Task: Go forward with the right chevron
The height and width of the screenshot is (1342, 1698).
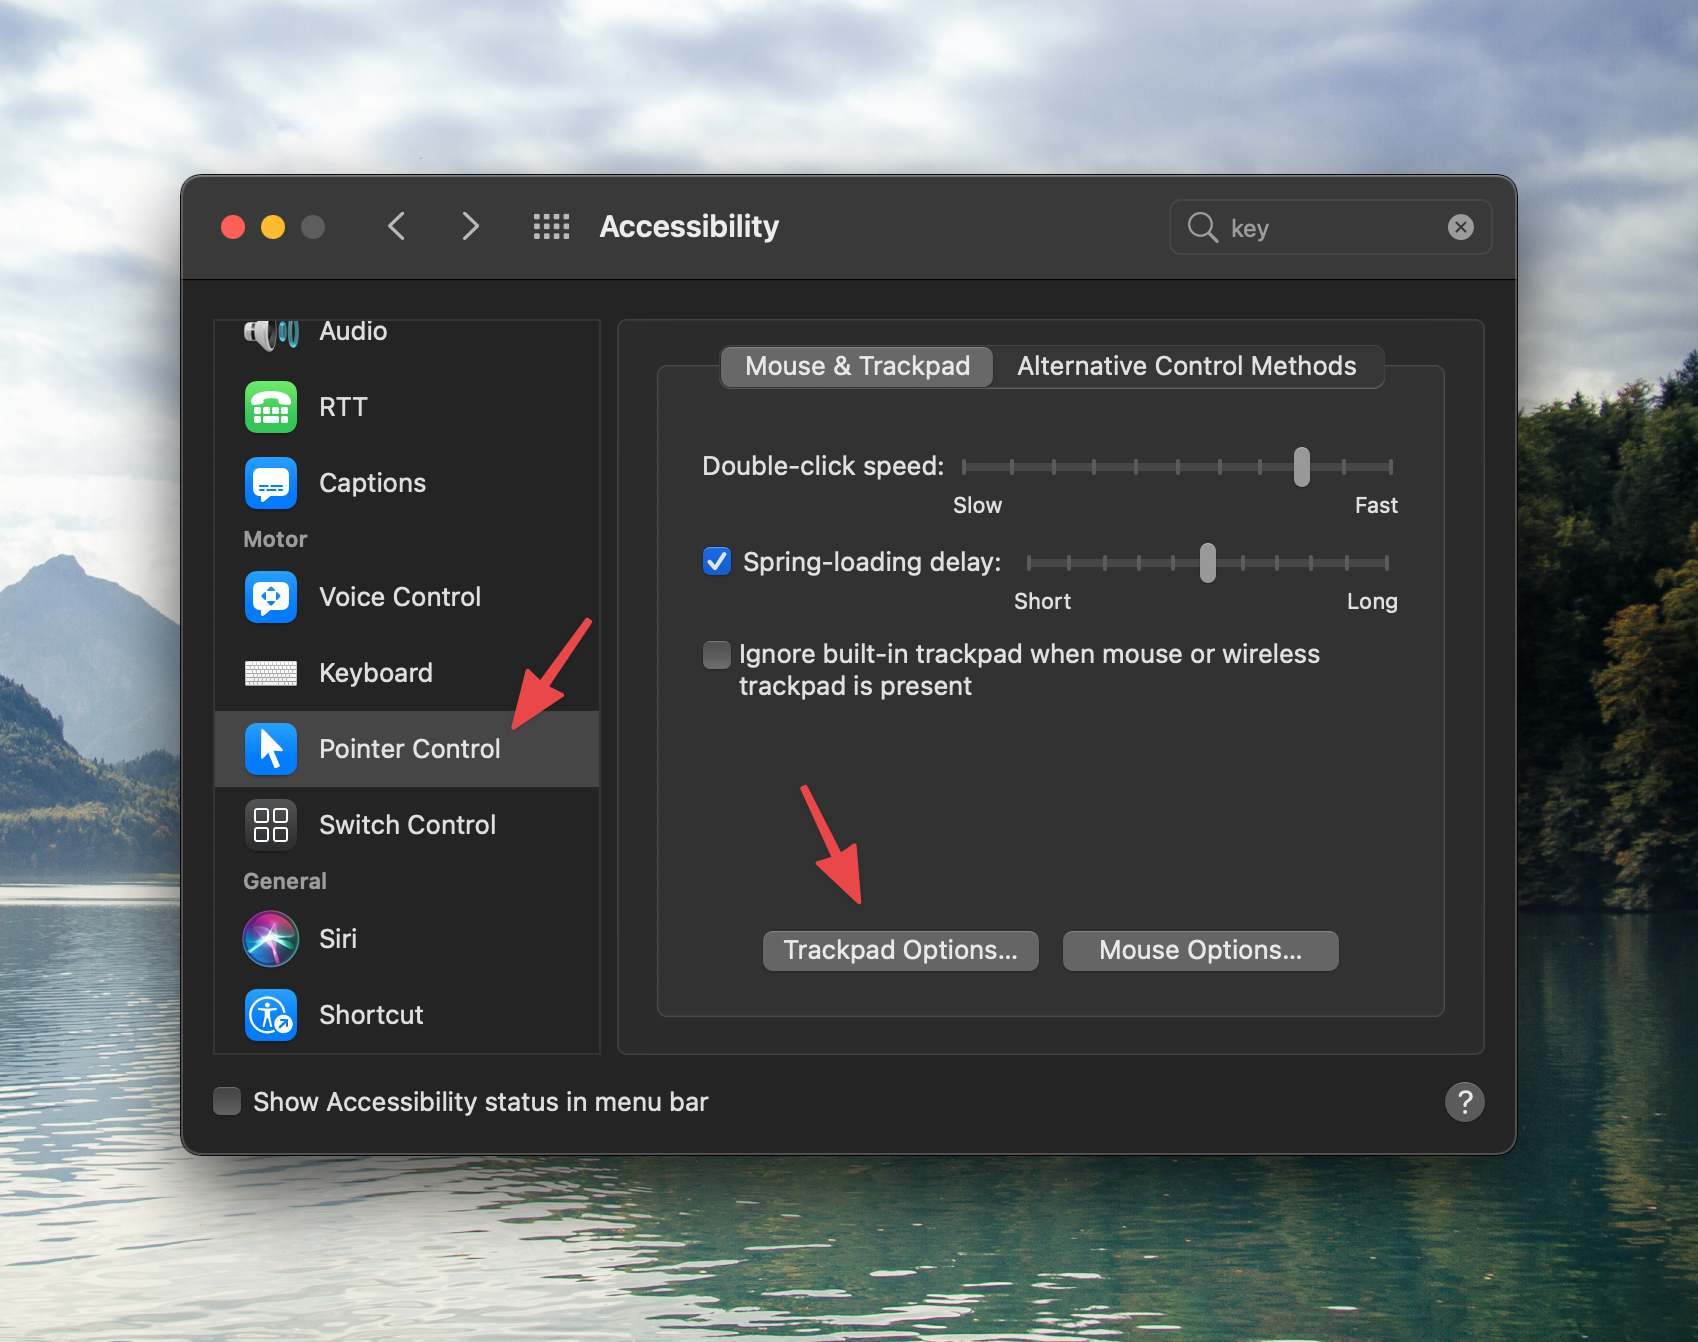Action: click(470, 227)
